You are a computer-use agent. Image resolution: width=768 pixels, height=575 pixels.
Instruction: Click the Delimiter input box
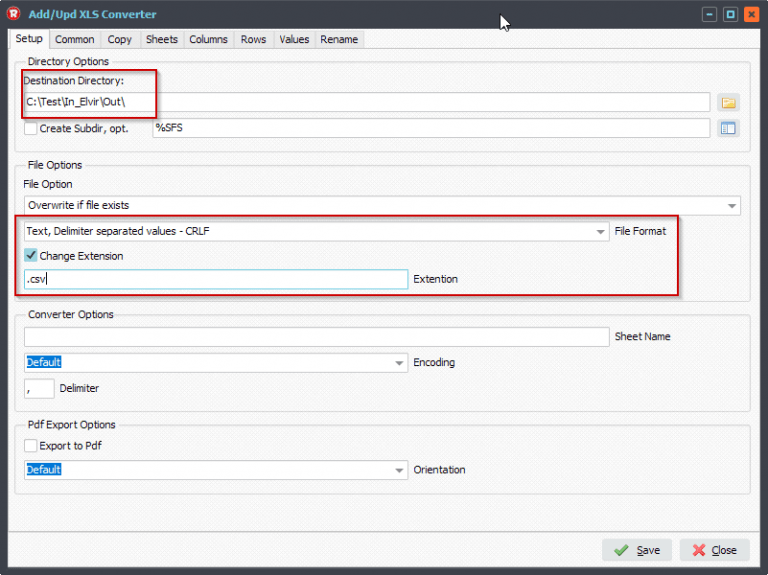(x=39, y=388)
